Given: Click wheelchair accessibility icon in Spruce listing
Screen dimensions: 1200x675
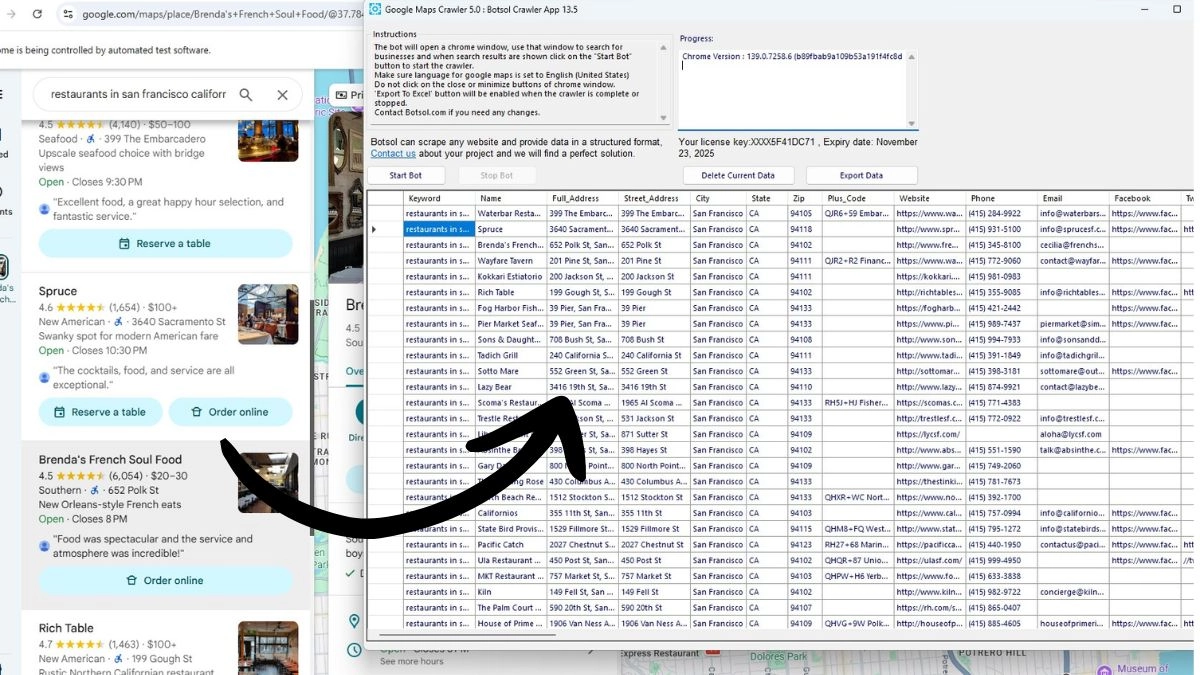Looking at the screenshot, I should (x=119, y=322).
